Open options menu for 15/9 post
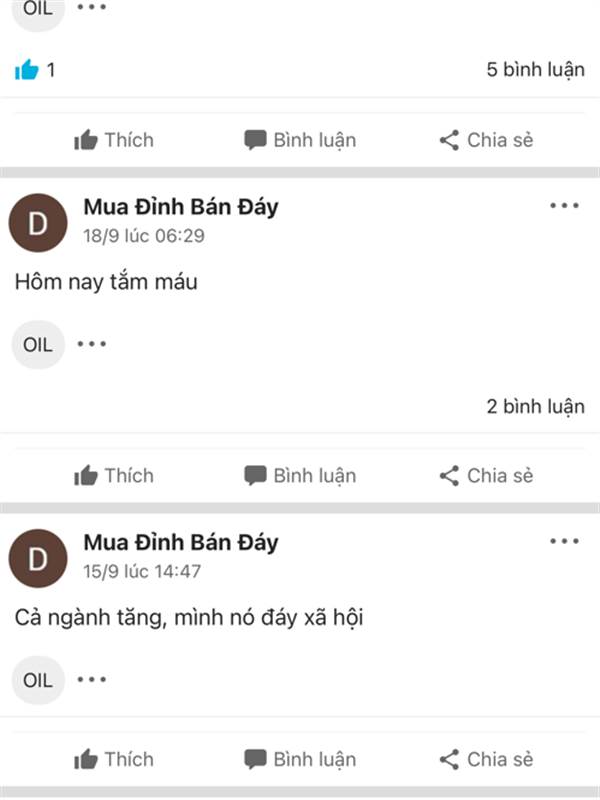The image size is (600, 800). tap(564, 542)
